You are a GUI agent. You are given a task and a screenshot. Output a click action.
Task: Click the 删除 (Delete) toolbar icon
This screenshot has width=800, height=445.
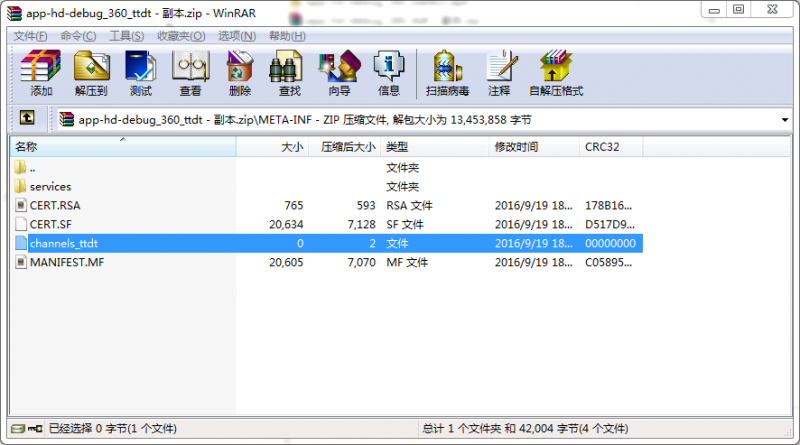click(x=240, y=73)
